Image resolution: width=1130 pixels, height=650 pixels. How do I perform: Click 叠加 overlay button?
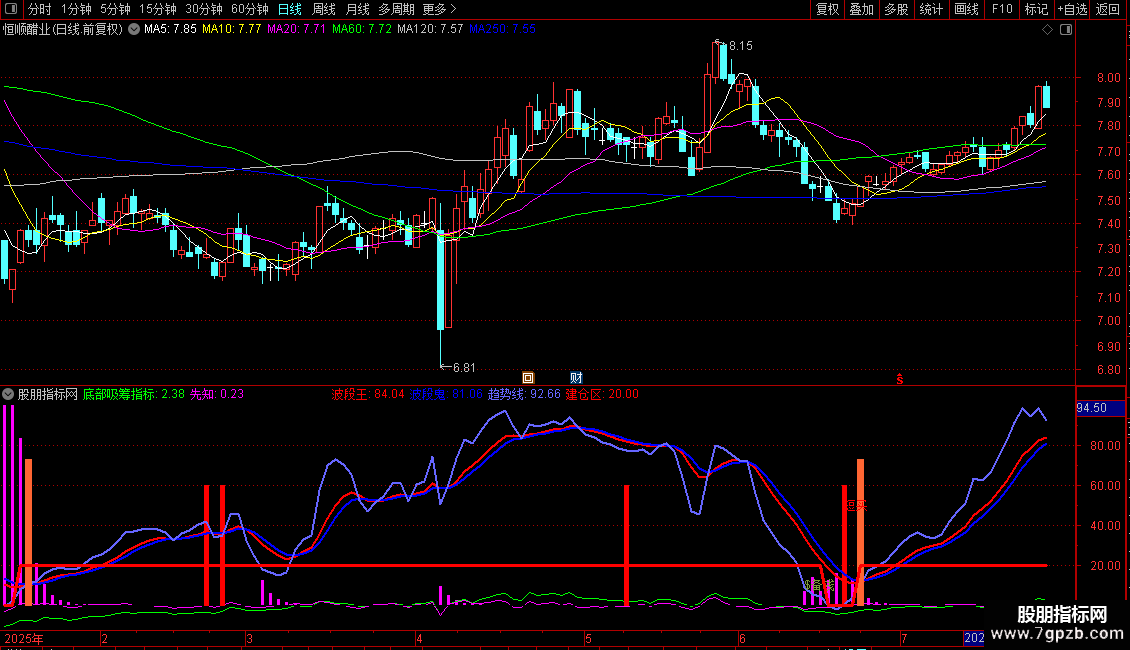click(x=861, y=9)
